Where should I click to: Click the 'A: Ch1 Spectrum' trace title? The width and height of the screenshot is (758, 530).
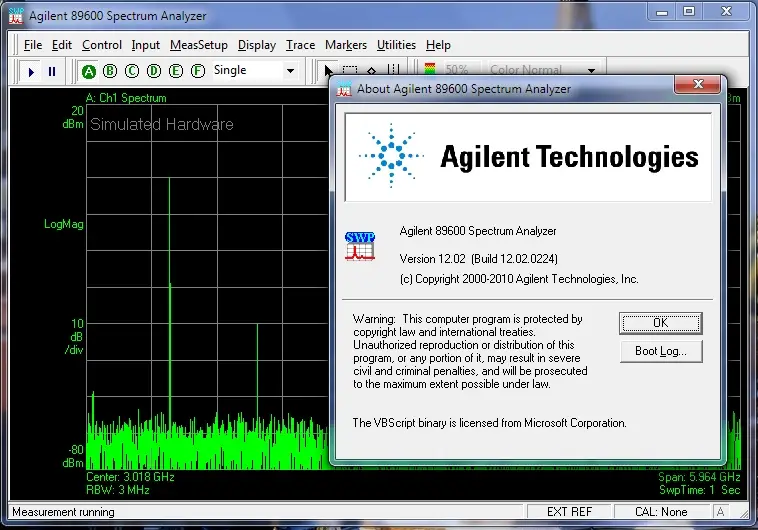(126, 98)
